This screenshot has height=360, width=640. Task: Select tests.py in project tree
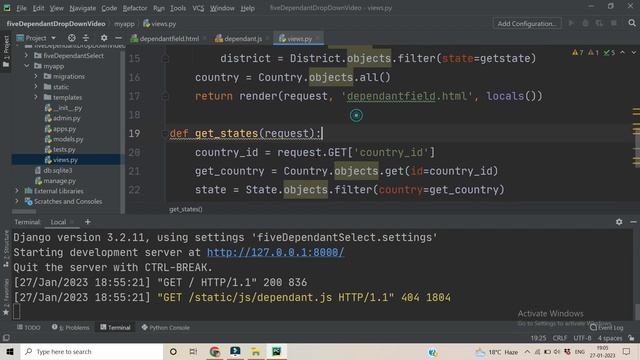click(x=60, y=149)
